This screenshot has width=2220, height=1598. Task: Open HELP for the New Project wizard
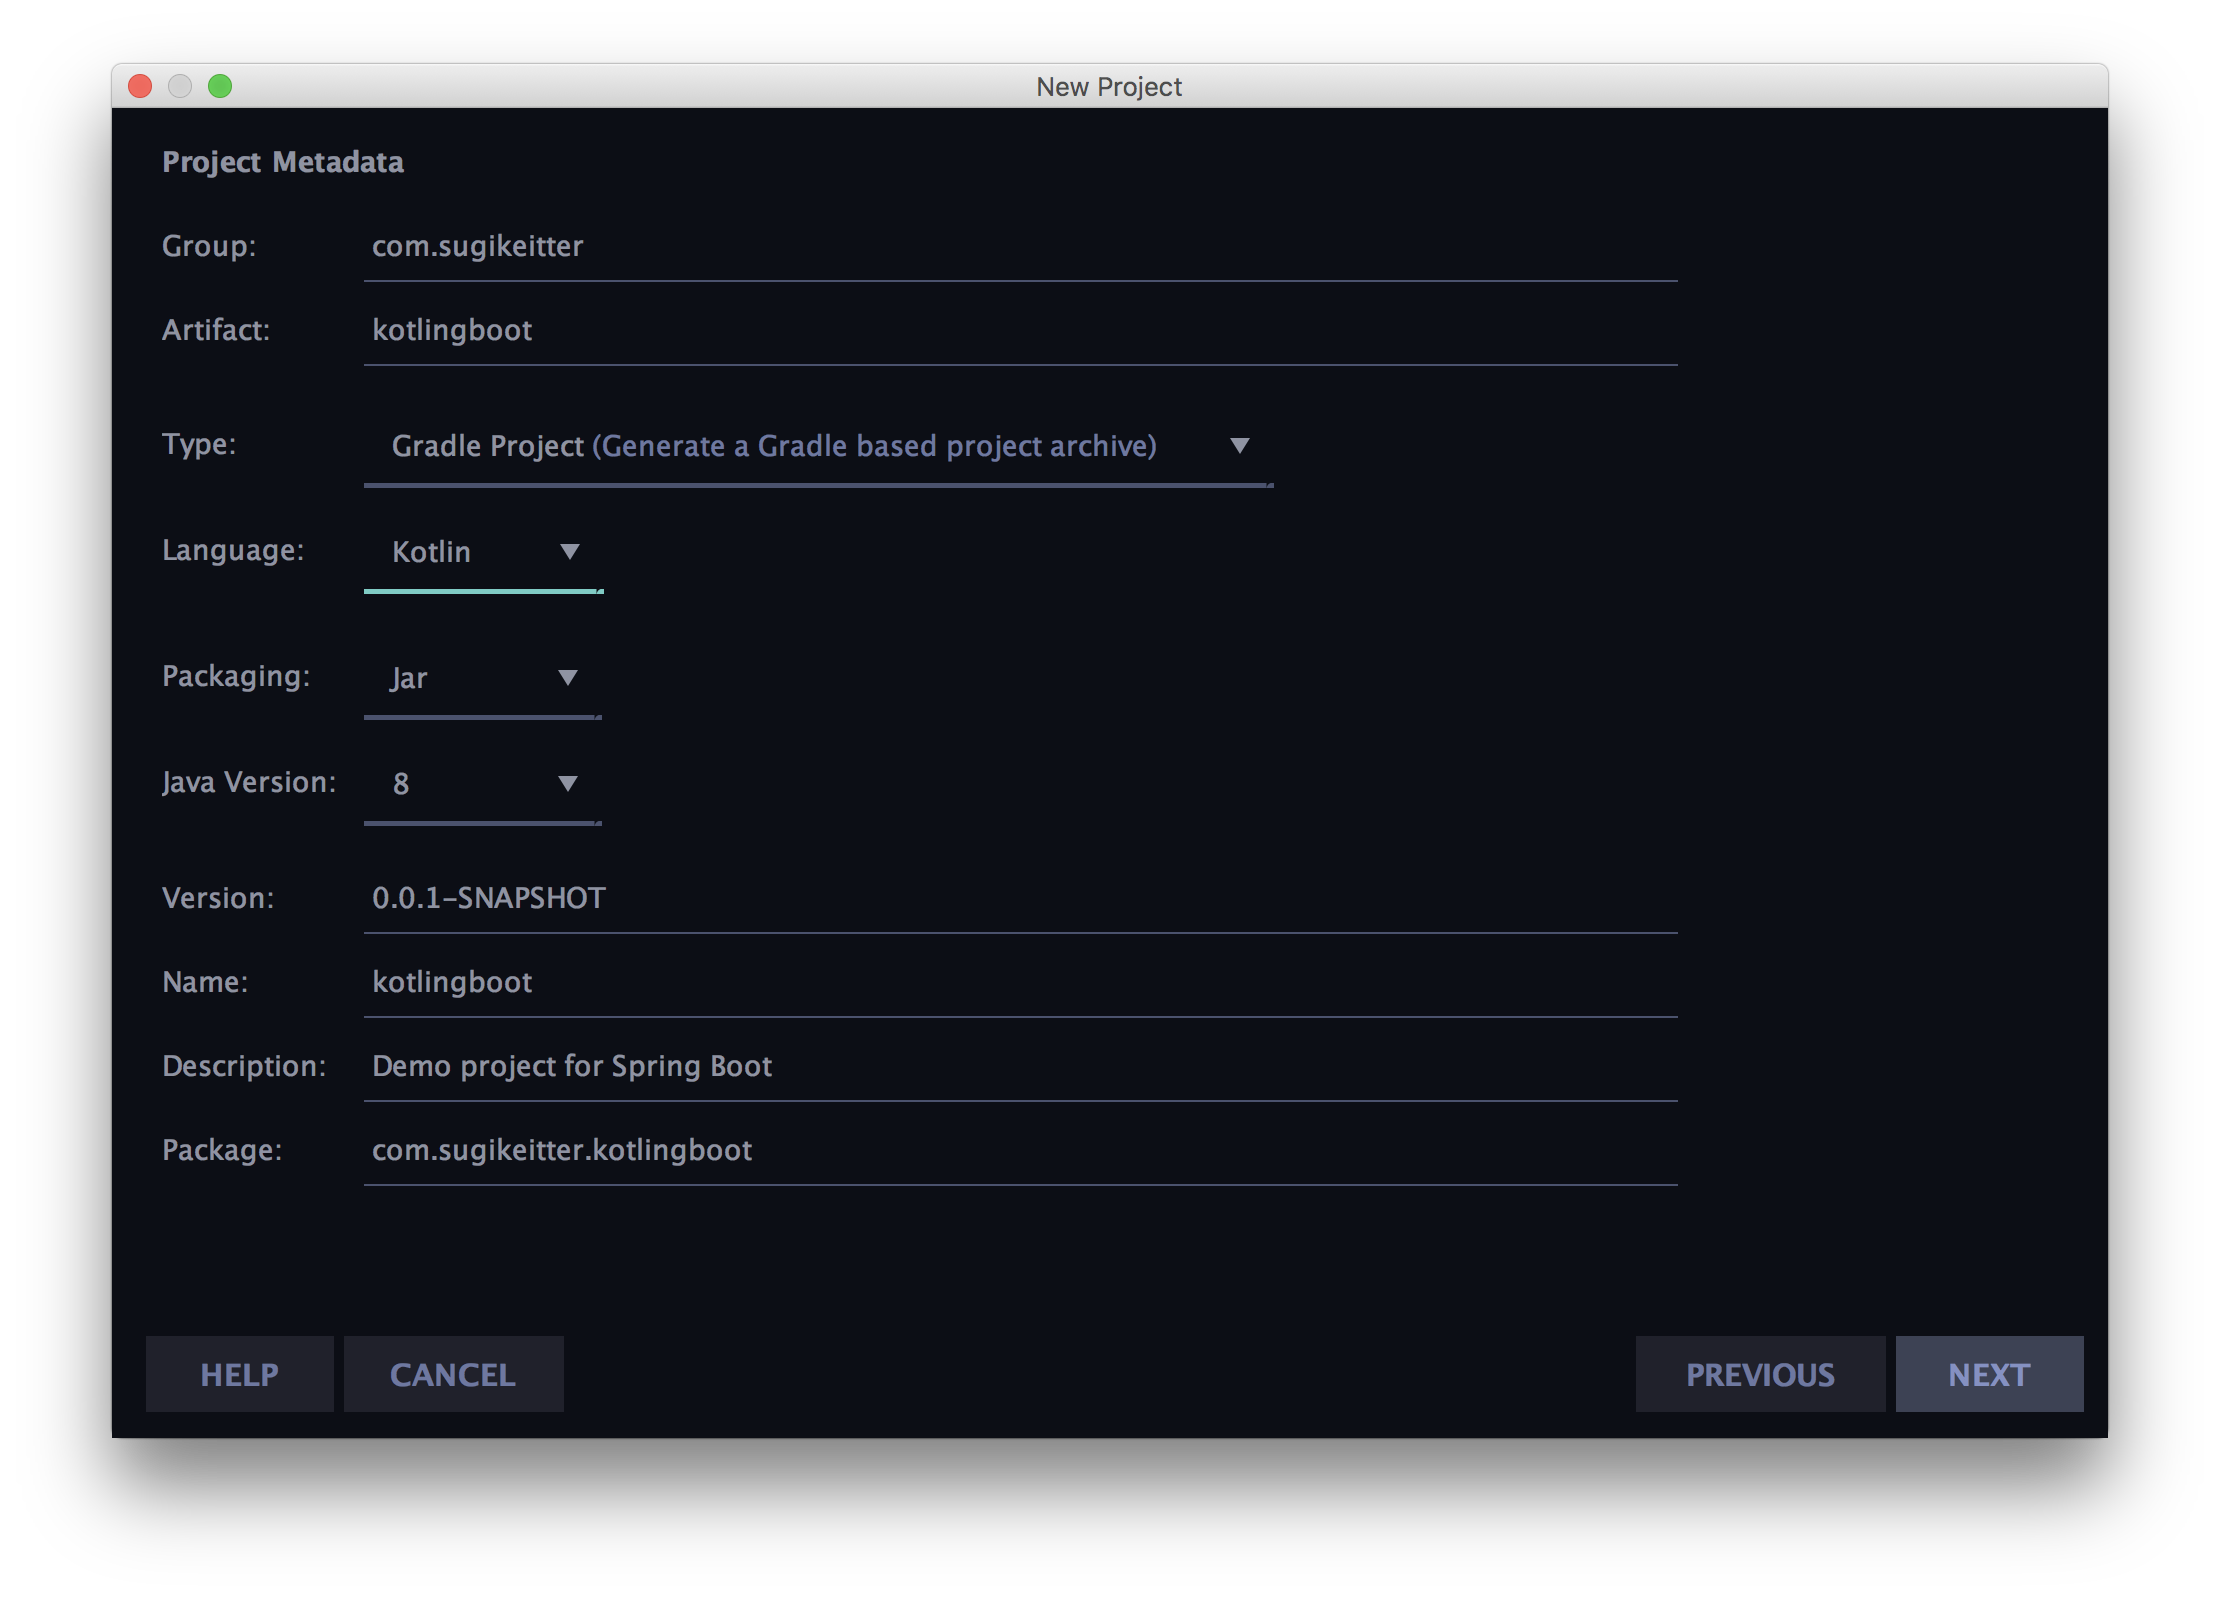(239, 1374)
